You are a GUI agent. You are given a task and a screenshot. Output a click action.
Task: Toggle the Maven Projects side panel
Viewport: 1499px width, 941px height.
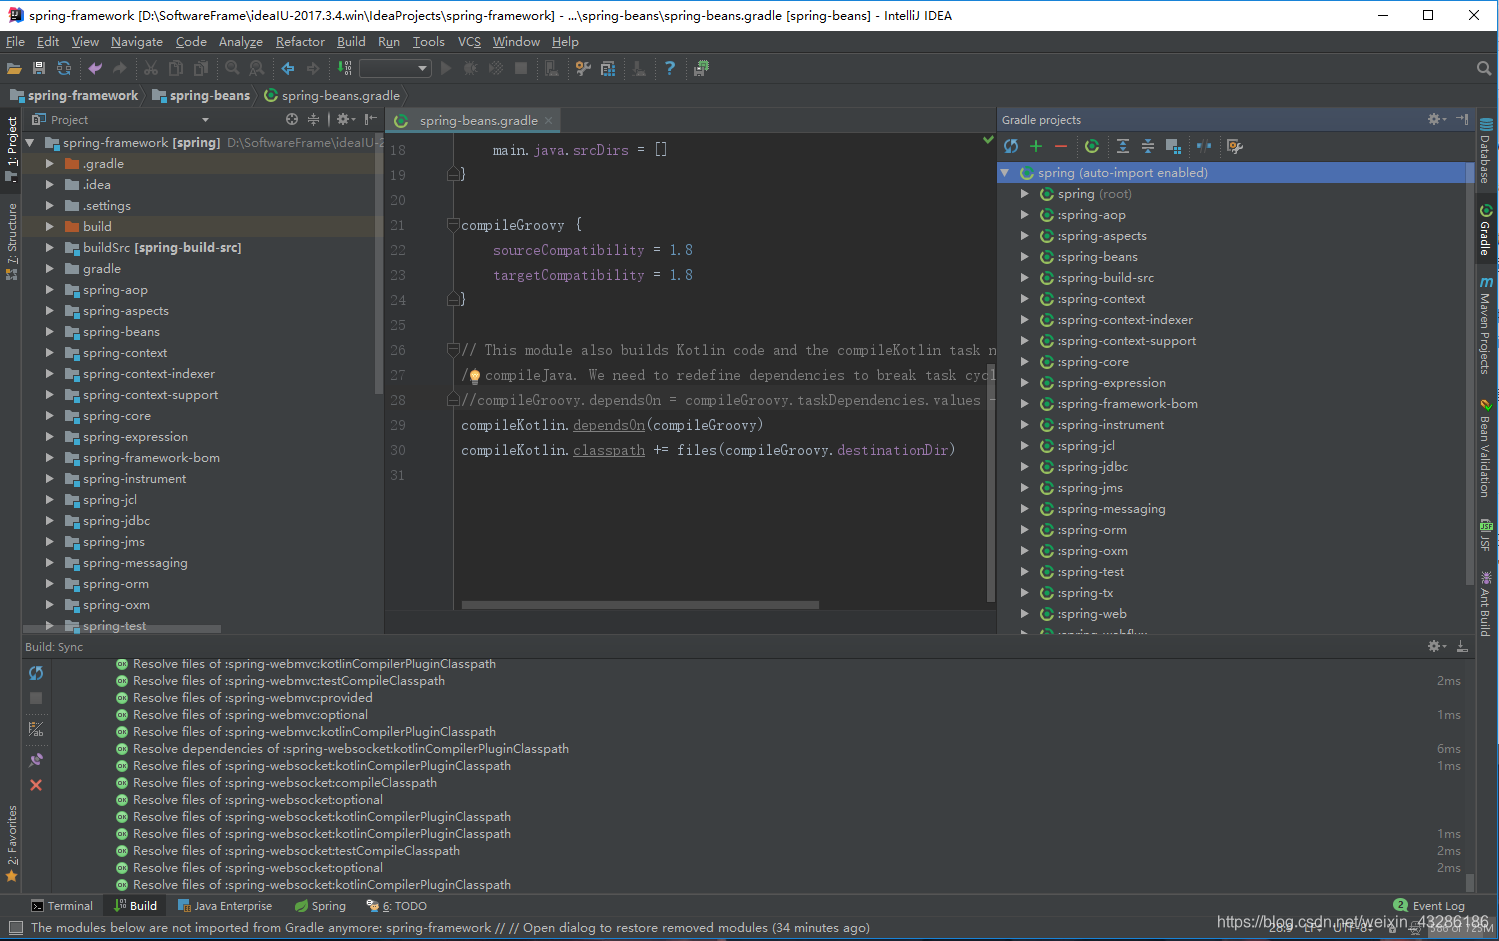(1486, 325)
